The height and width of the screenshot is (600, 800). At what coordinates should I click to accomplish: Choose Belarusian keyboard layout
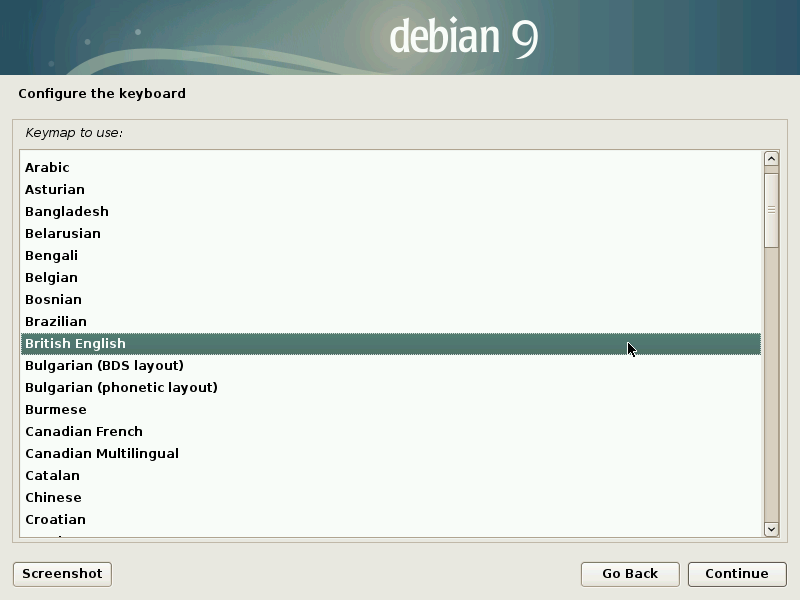click(x=391, y=233)
